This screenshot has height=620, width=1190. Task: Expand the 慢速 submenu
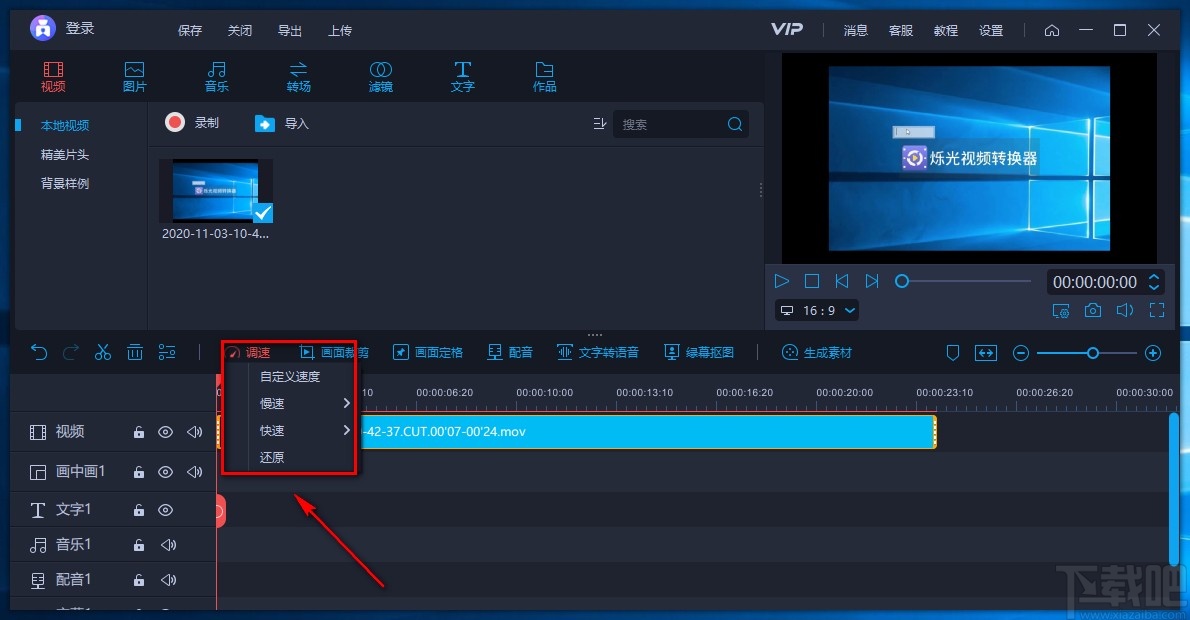pyautogui.click(x=302, y=404)
